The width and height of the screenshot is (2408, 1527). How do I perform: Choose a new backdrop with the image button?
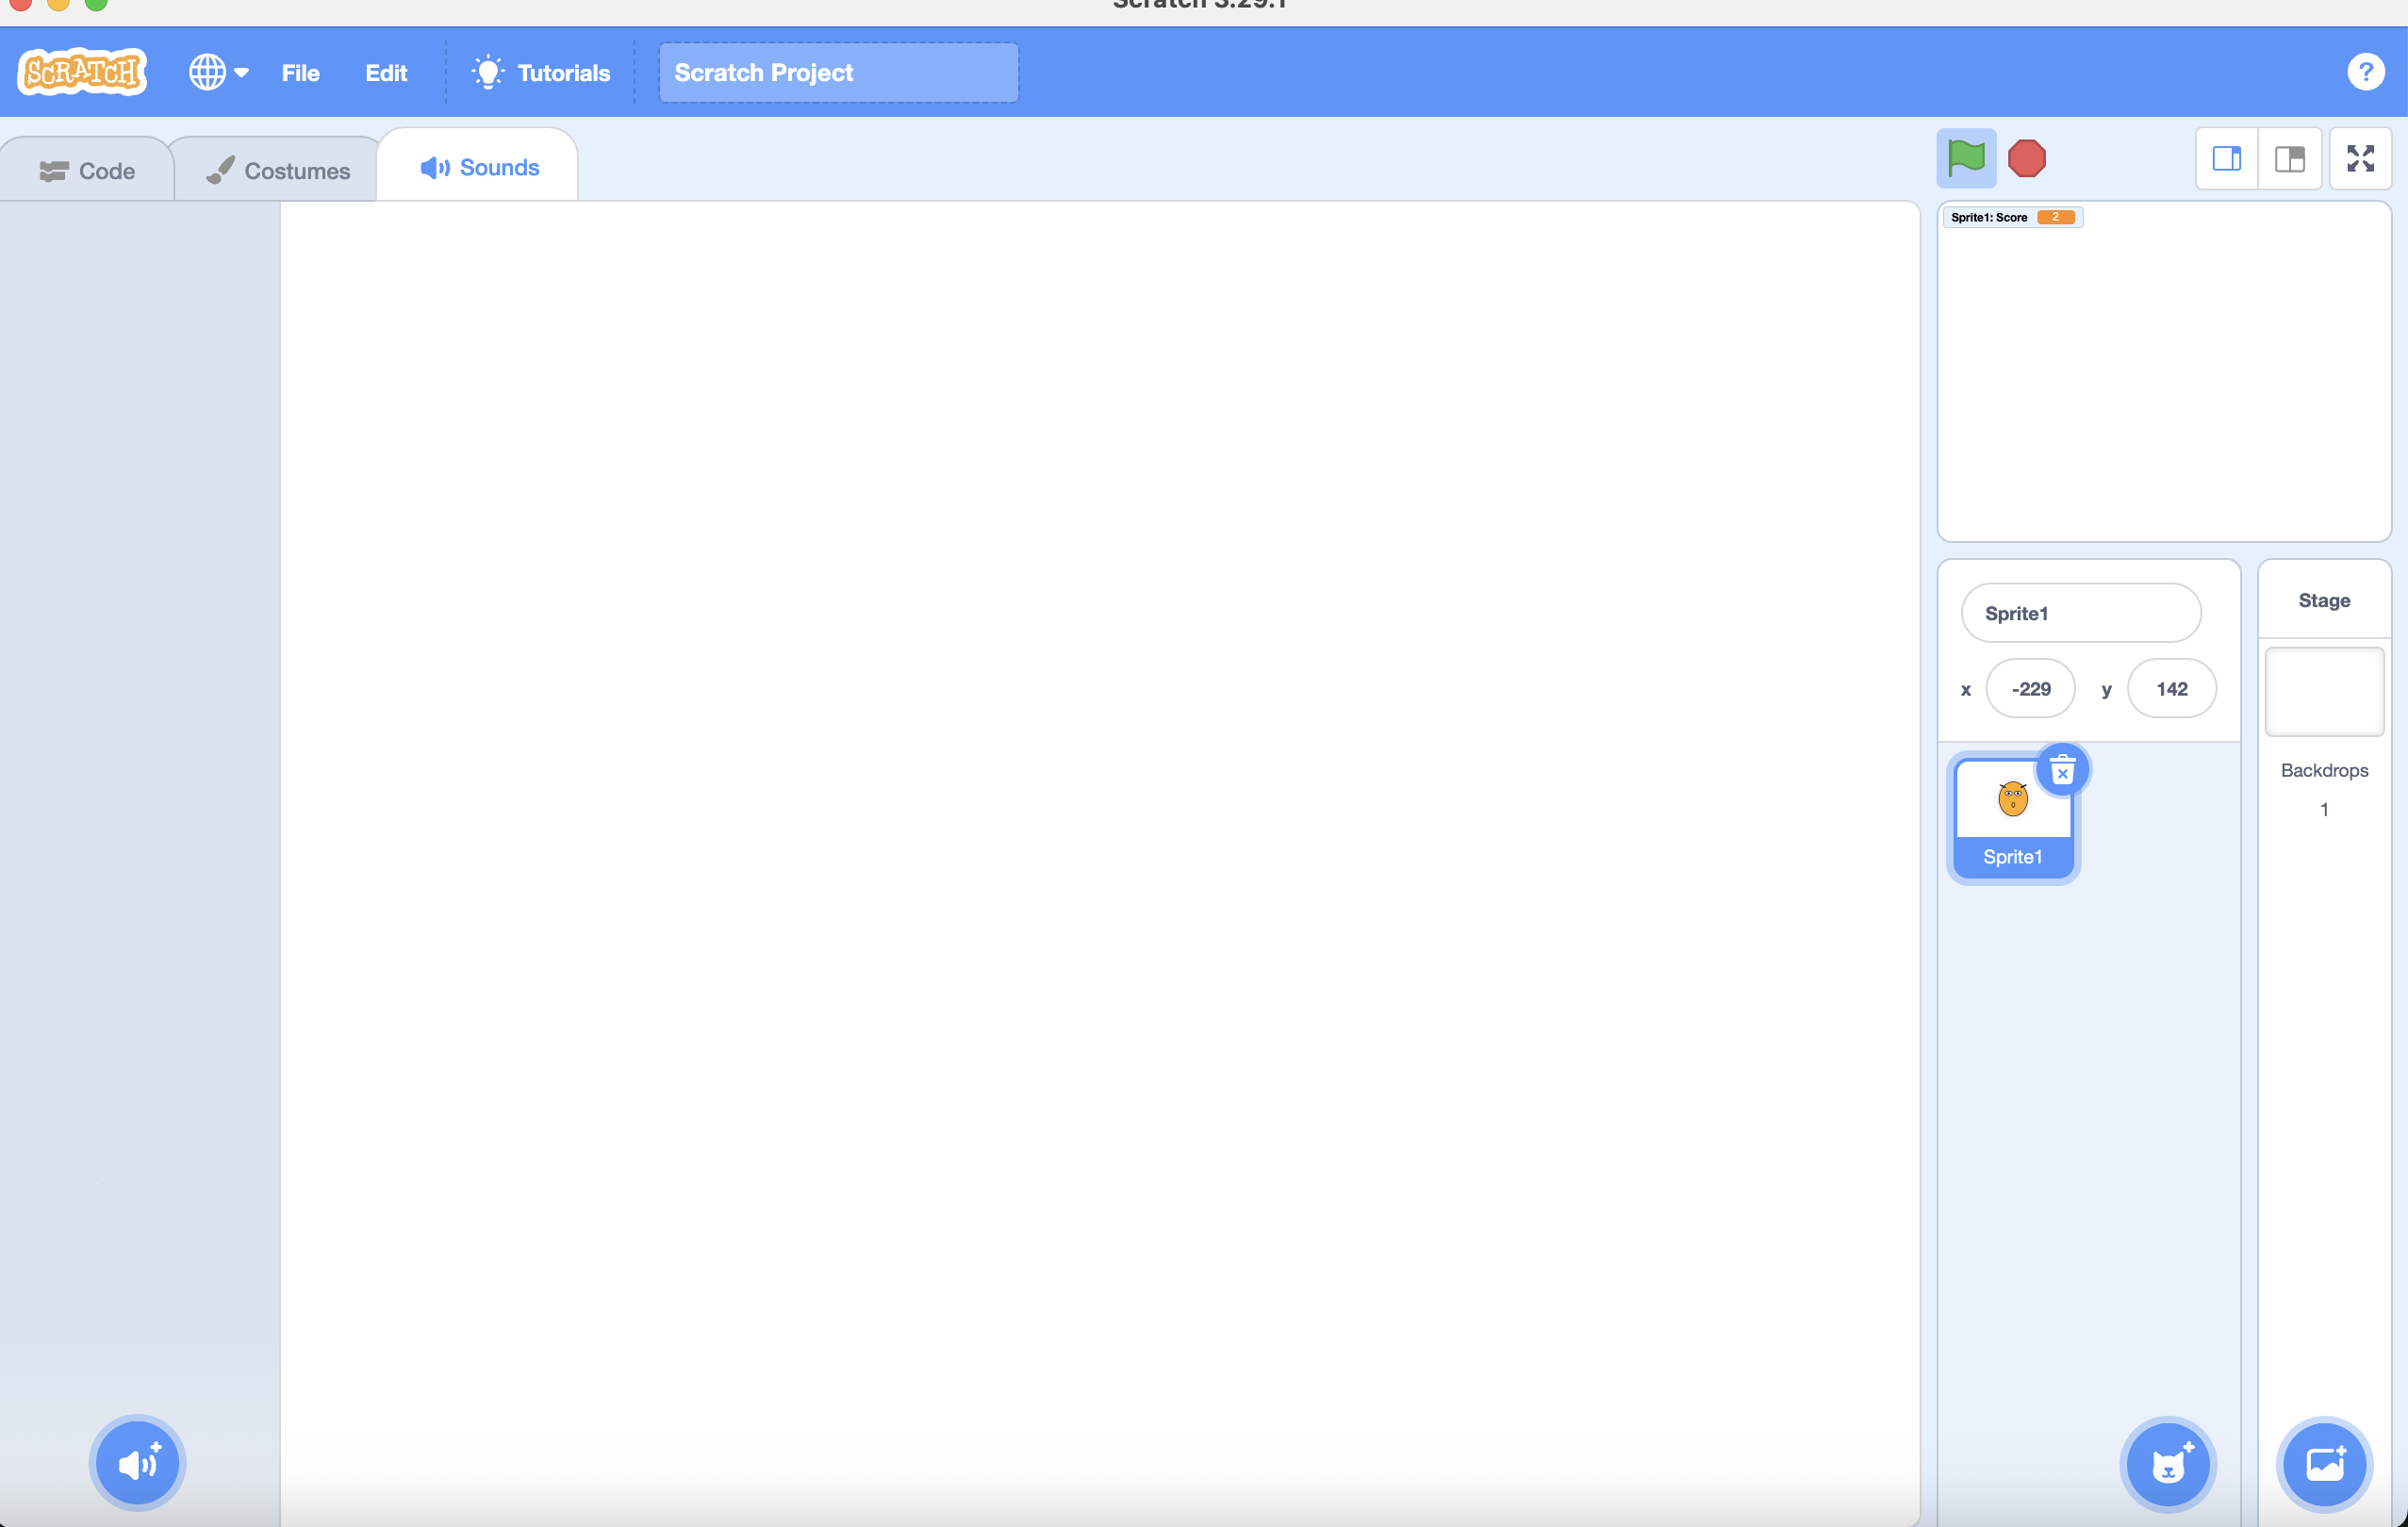[x=2324, y=1464]
